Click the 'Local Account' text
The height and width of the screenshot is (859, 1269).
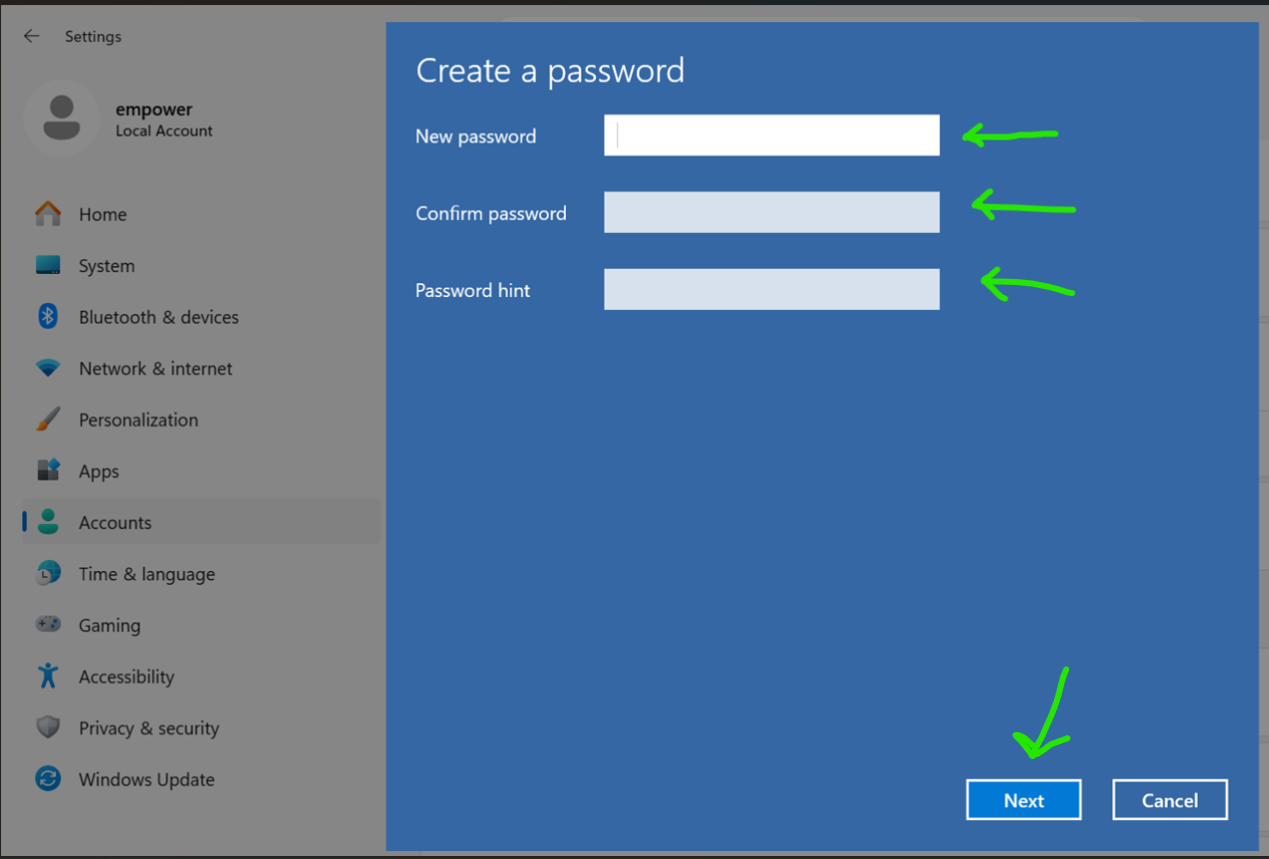pos(164,131)
